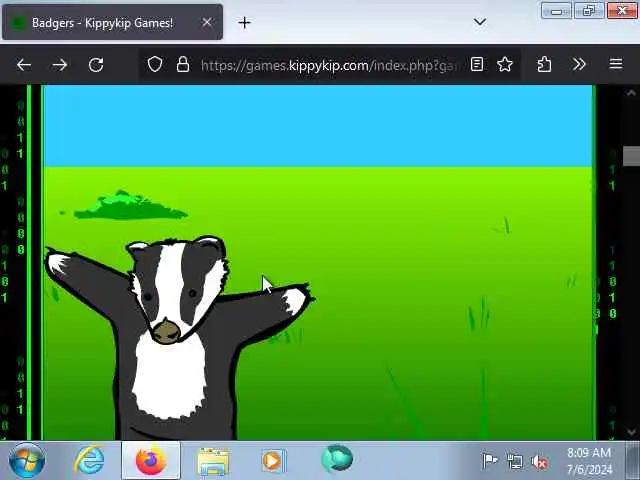The height and width of the screenshot is (480, 640).
Task: Click the page scrollbar down arrow
Action: 631,432
